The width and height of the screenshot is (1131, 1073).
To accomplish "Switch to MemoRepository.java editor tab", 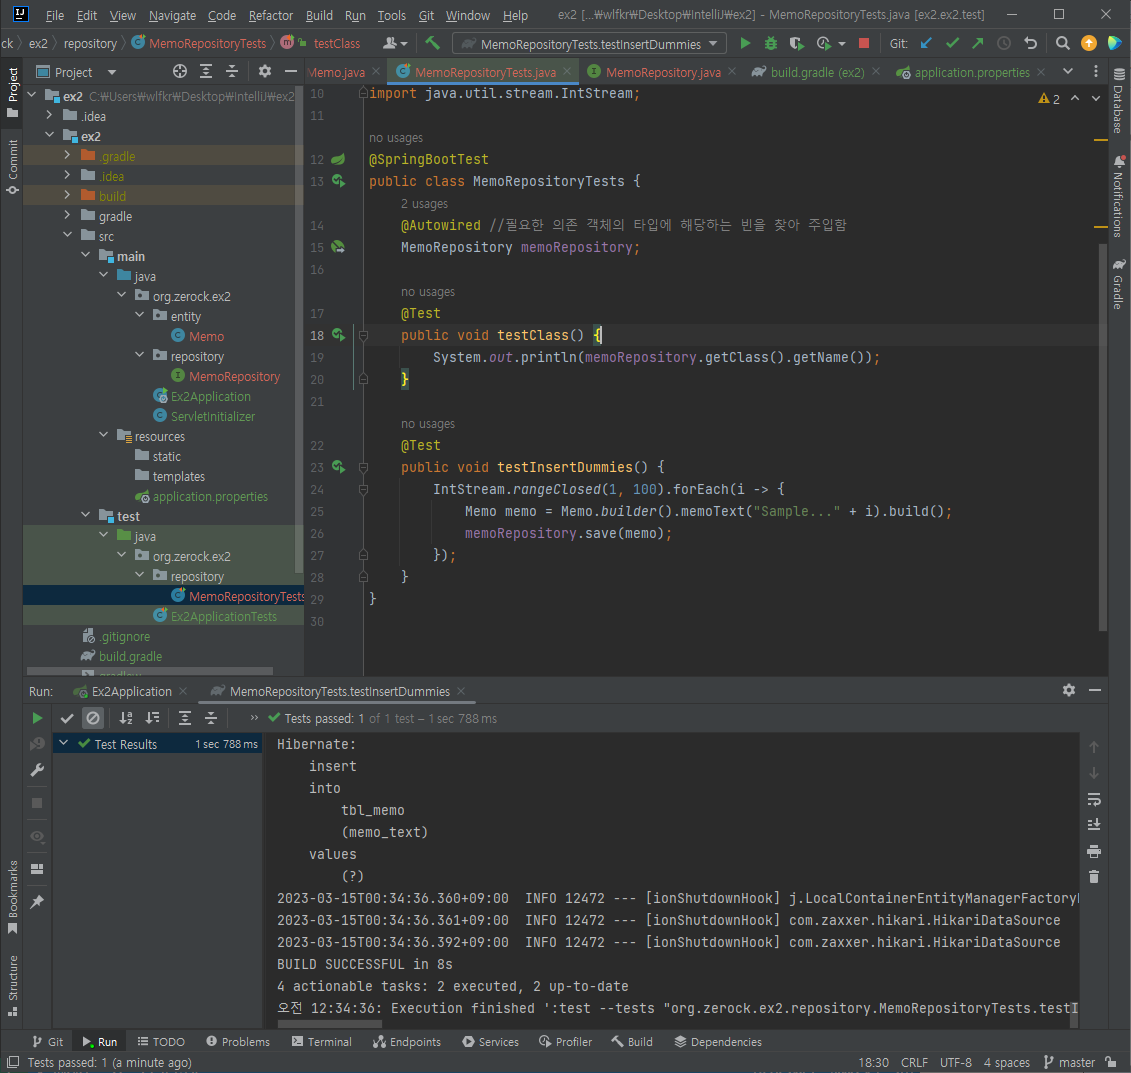I will [x=662, y=72].
